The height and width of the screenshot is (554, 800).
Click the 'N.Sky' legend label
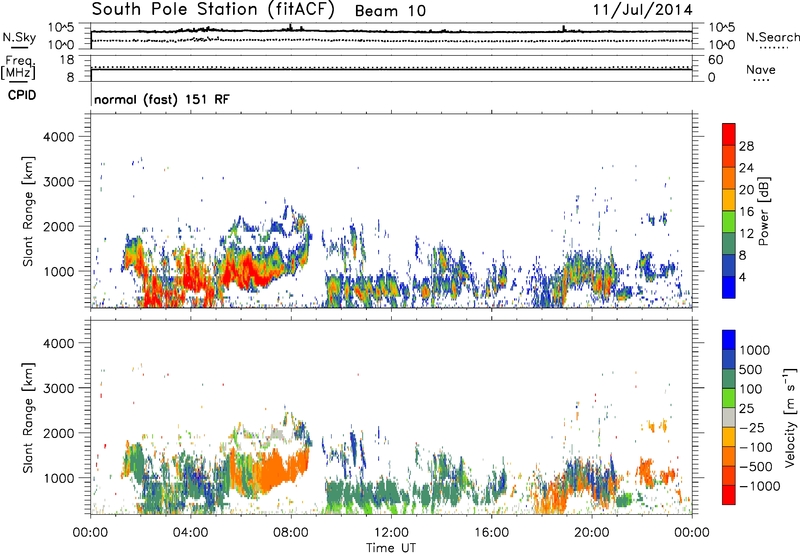point(19,37)
